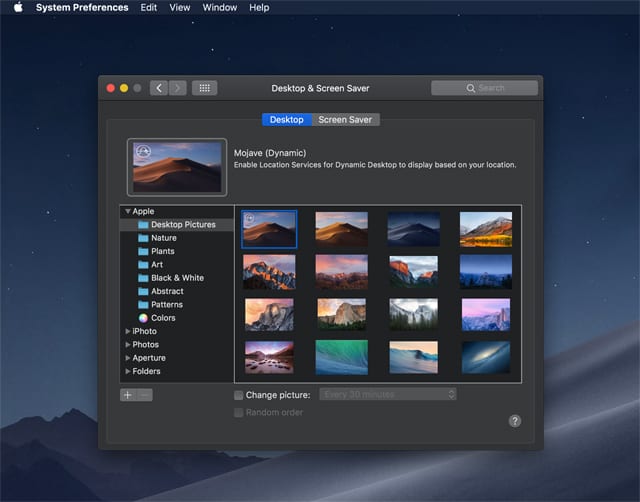Select the Desktop tab
Viewport: 640px width, 502px height.
287,120
